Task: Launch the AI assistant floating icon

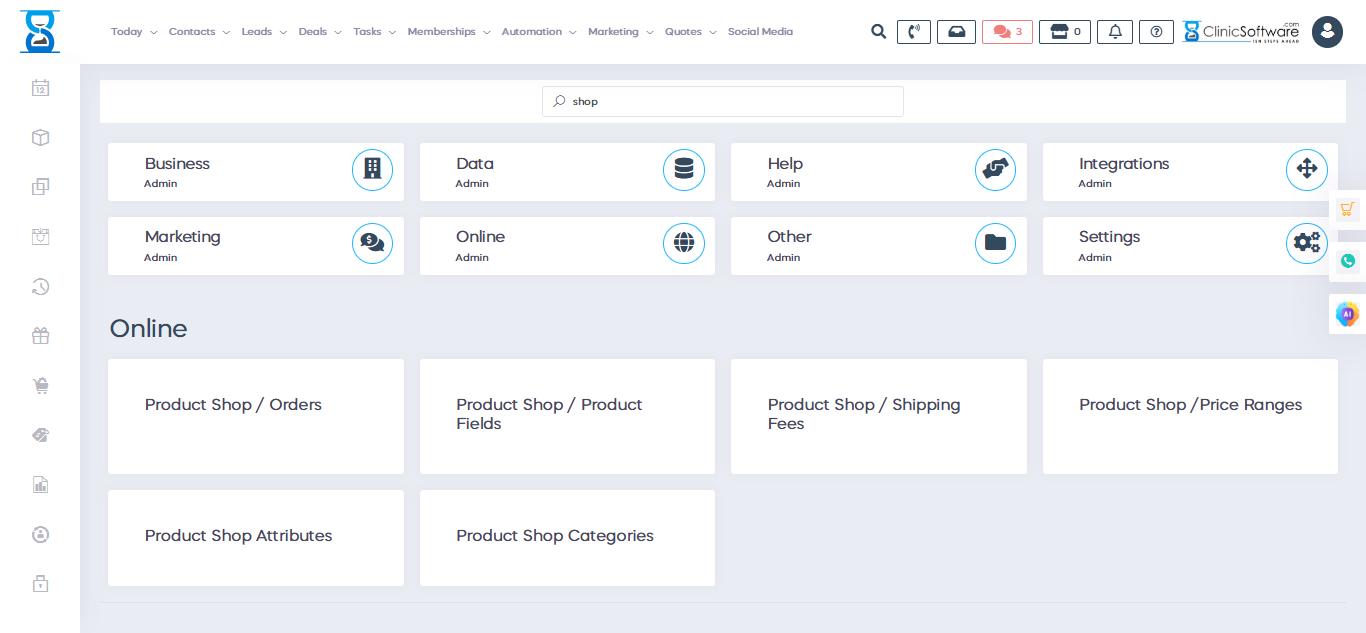Action: (1347, 313)
